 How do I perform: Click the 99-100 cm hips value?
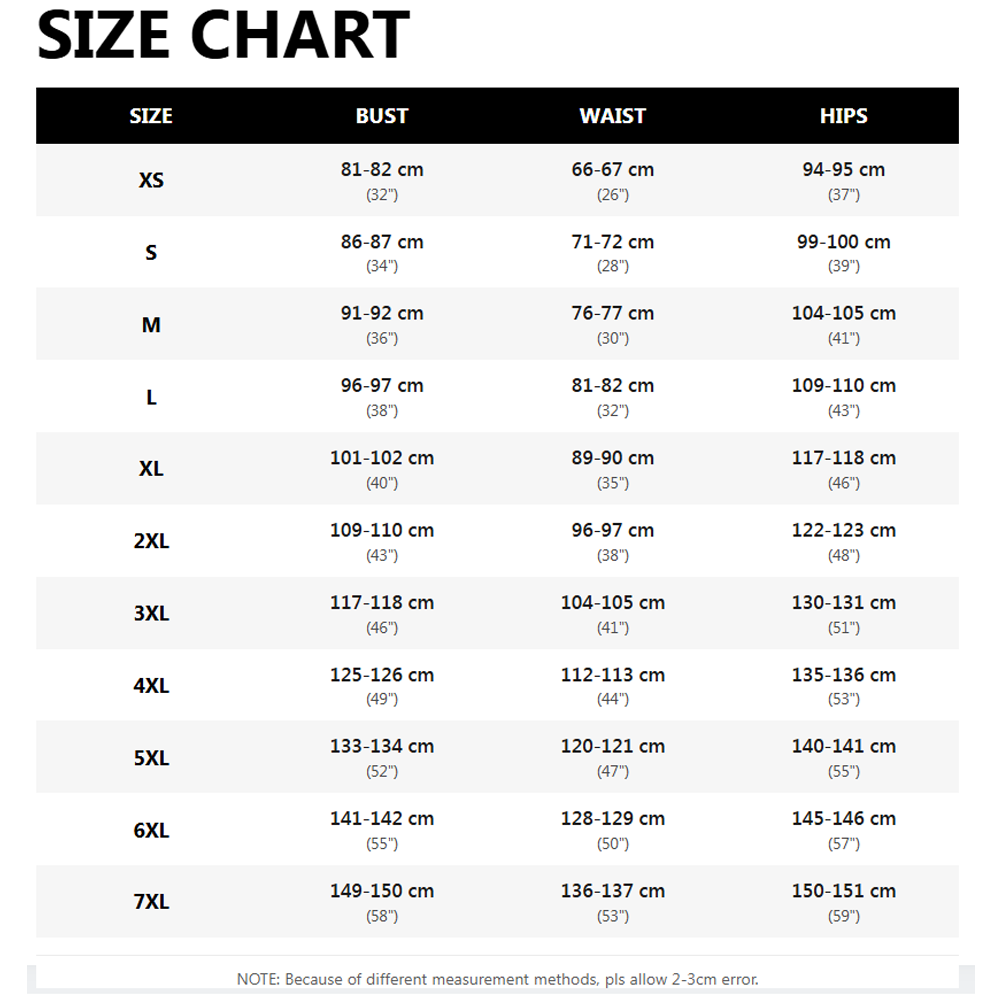click(843, 241)
